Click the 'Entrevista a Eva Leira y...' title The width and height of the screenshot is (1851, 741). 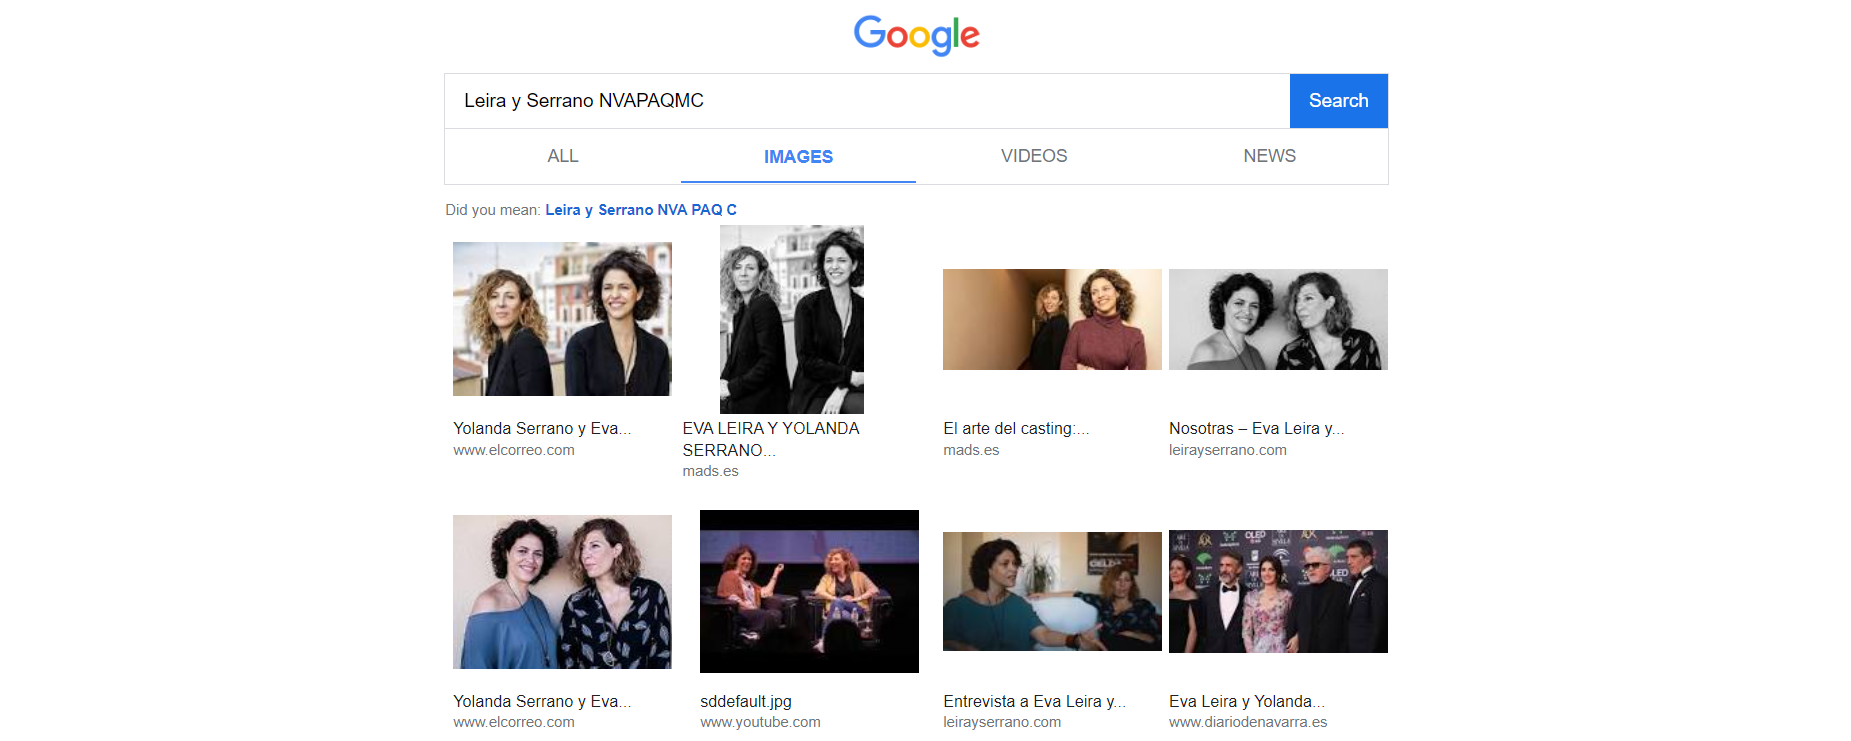pos(1034,702)
